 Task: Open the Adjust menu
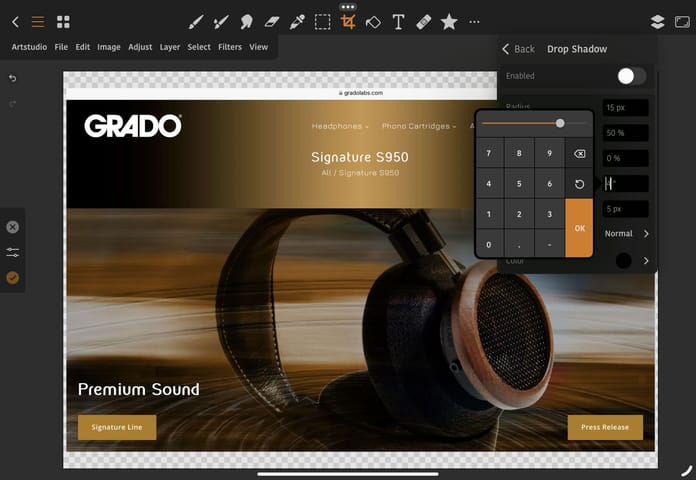pyautogui.click(x=140, y=47)
